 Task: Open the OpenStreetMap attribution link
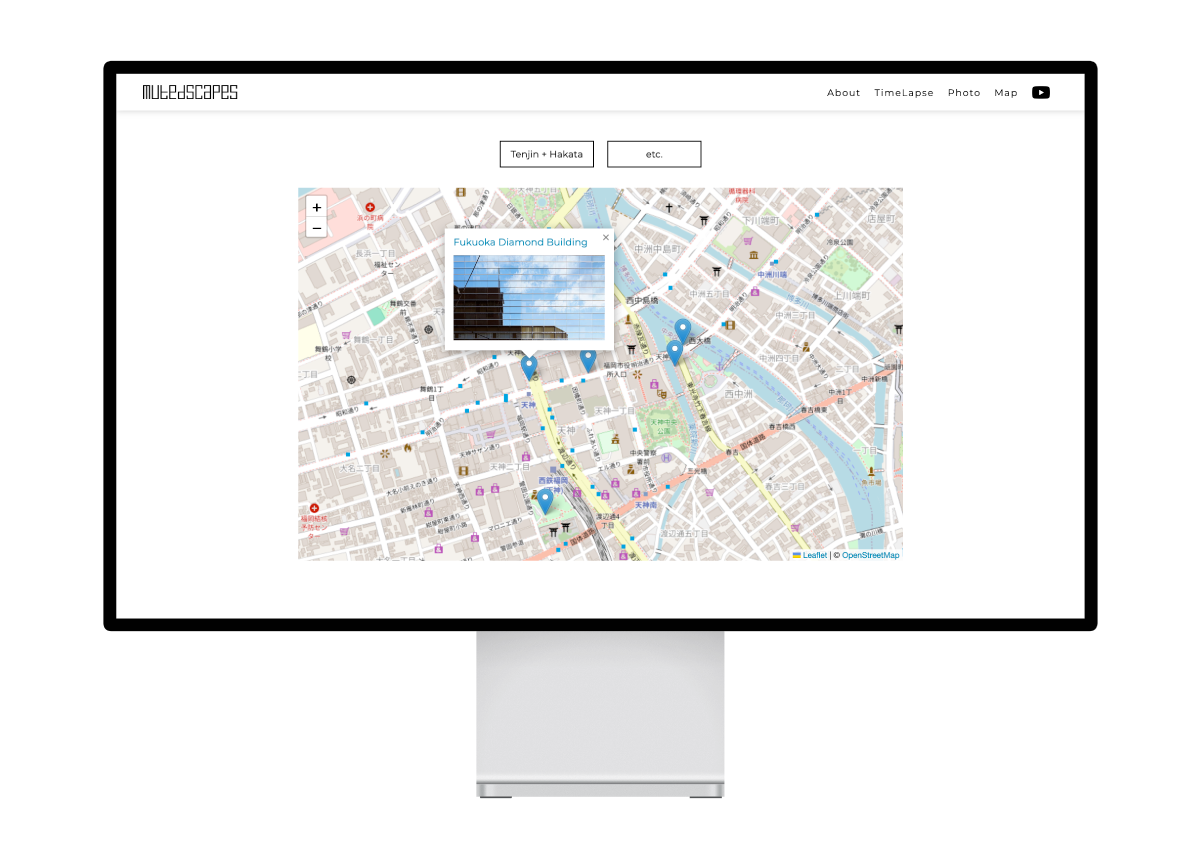tap(870, 555)
